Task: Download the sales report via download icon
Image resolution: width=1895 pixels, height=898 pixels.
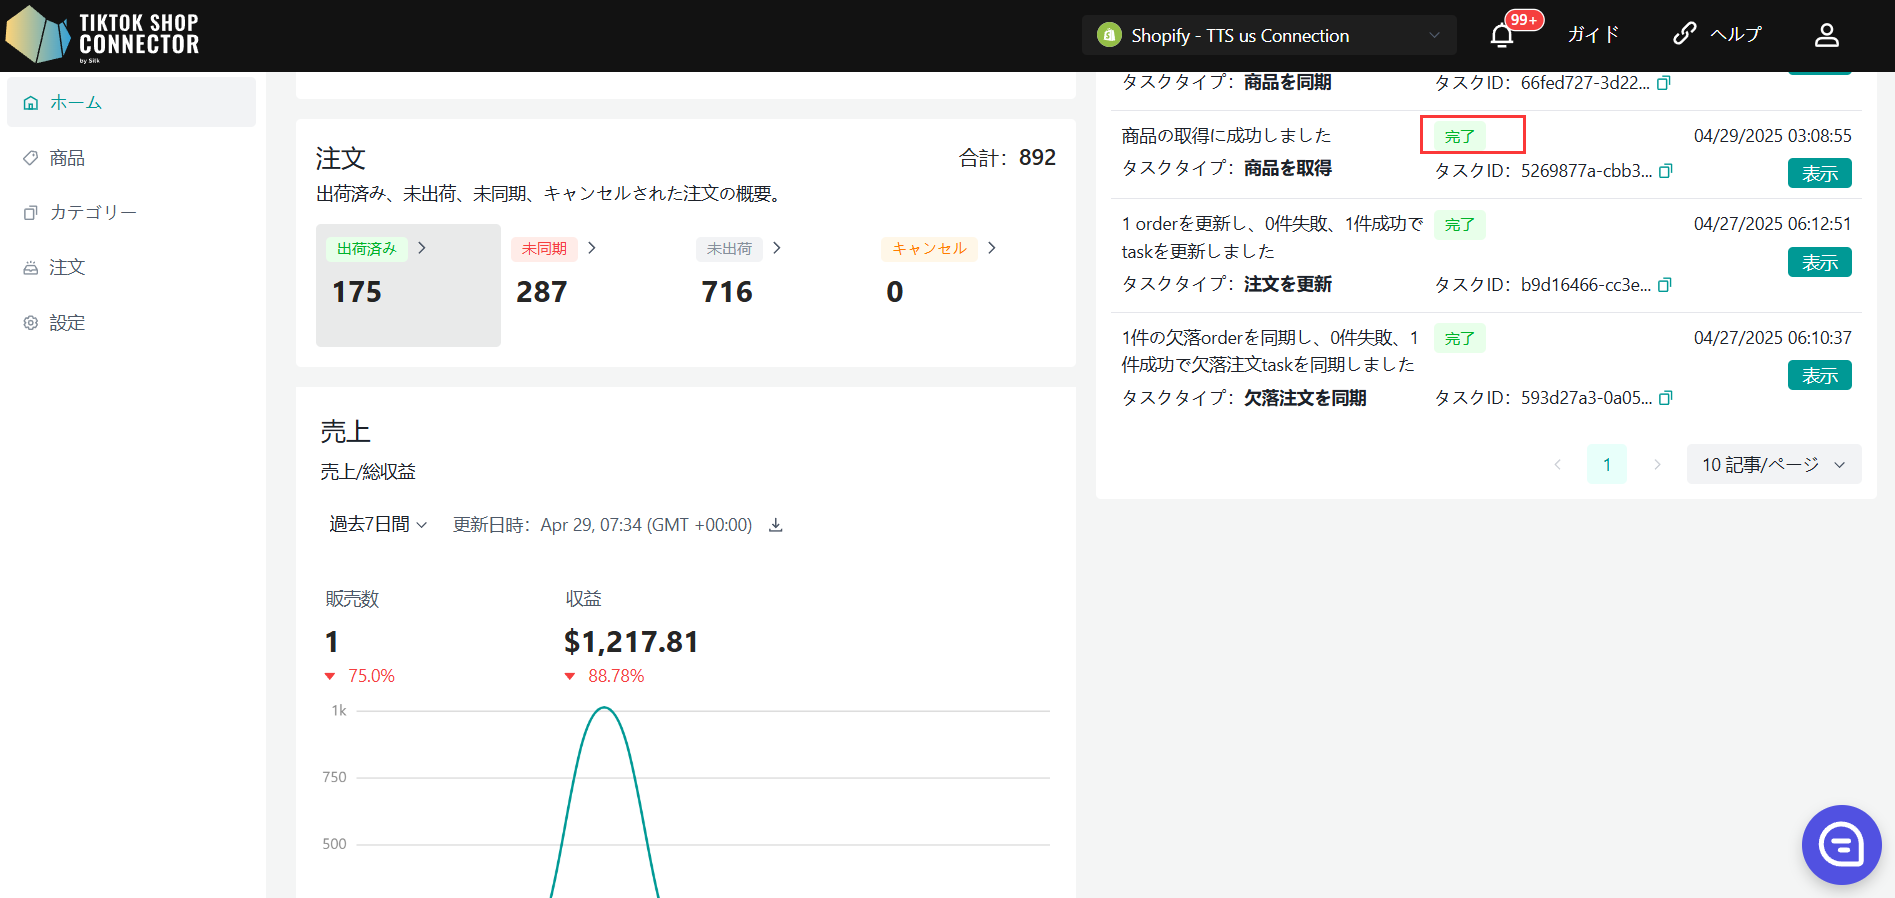Action: pos(775,525)
